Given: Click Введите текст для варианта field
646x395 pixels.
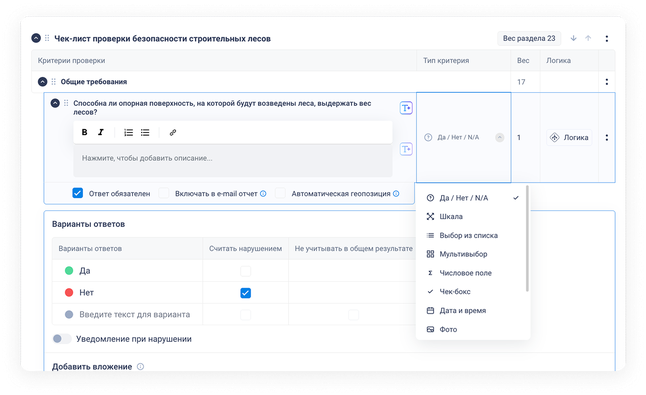Looking at the screenshot, I should pyautogui.click(x=135, y=314).
